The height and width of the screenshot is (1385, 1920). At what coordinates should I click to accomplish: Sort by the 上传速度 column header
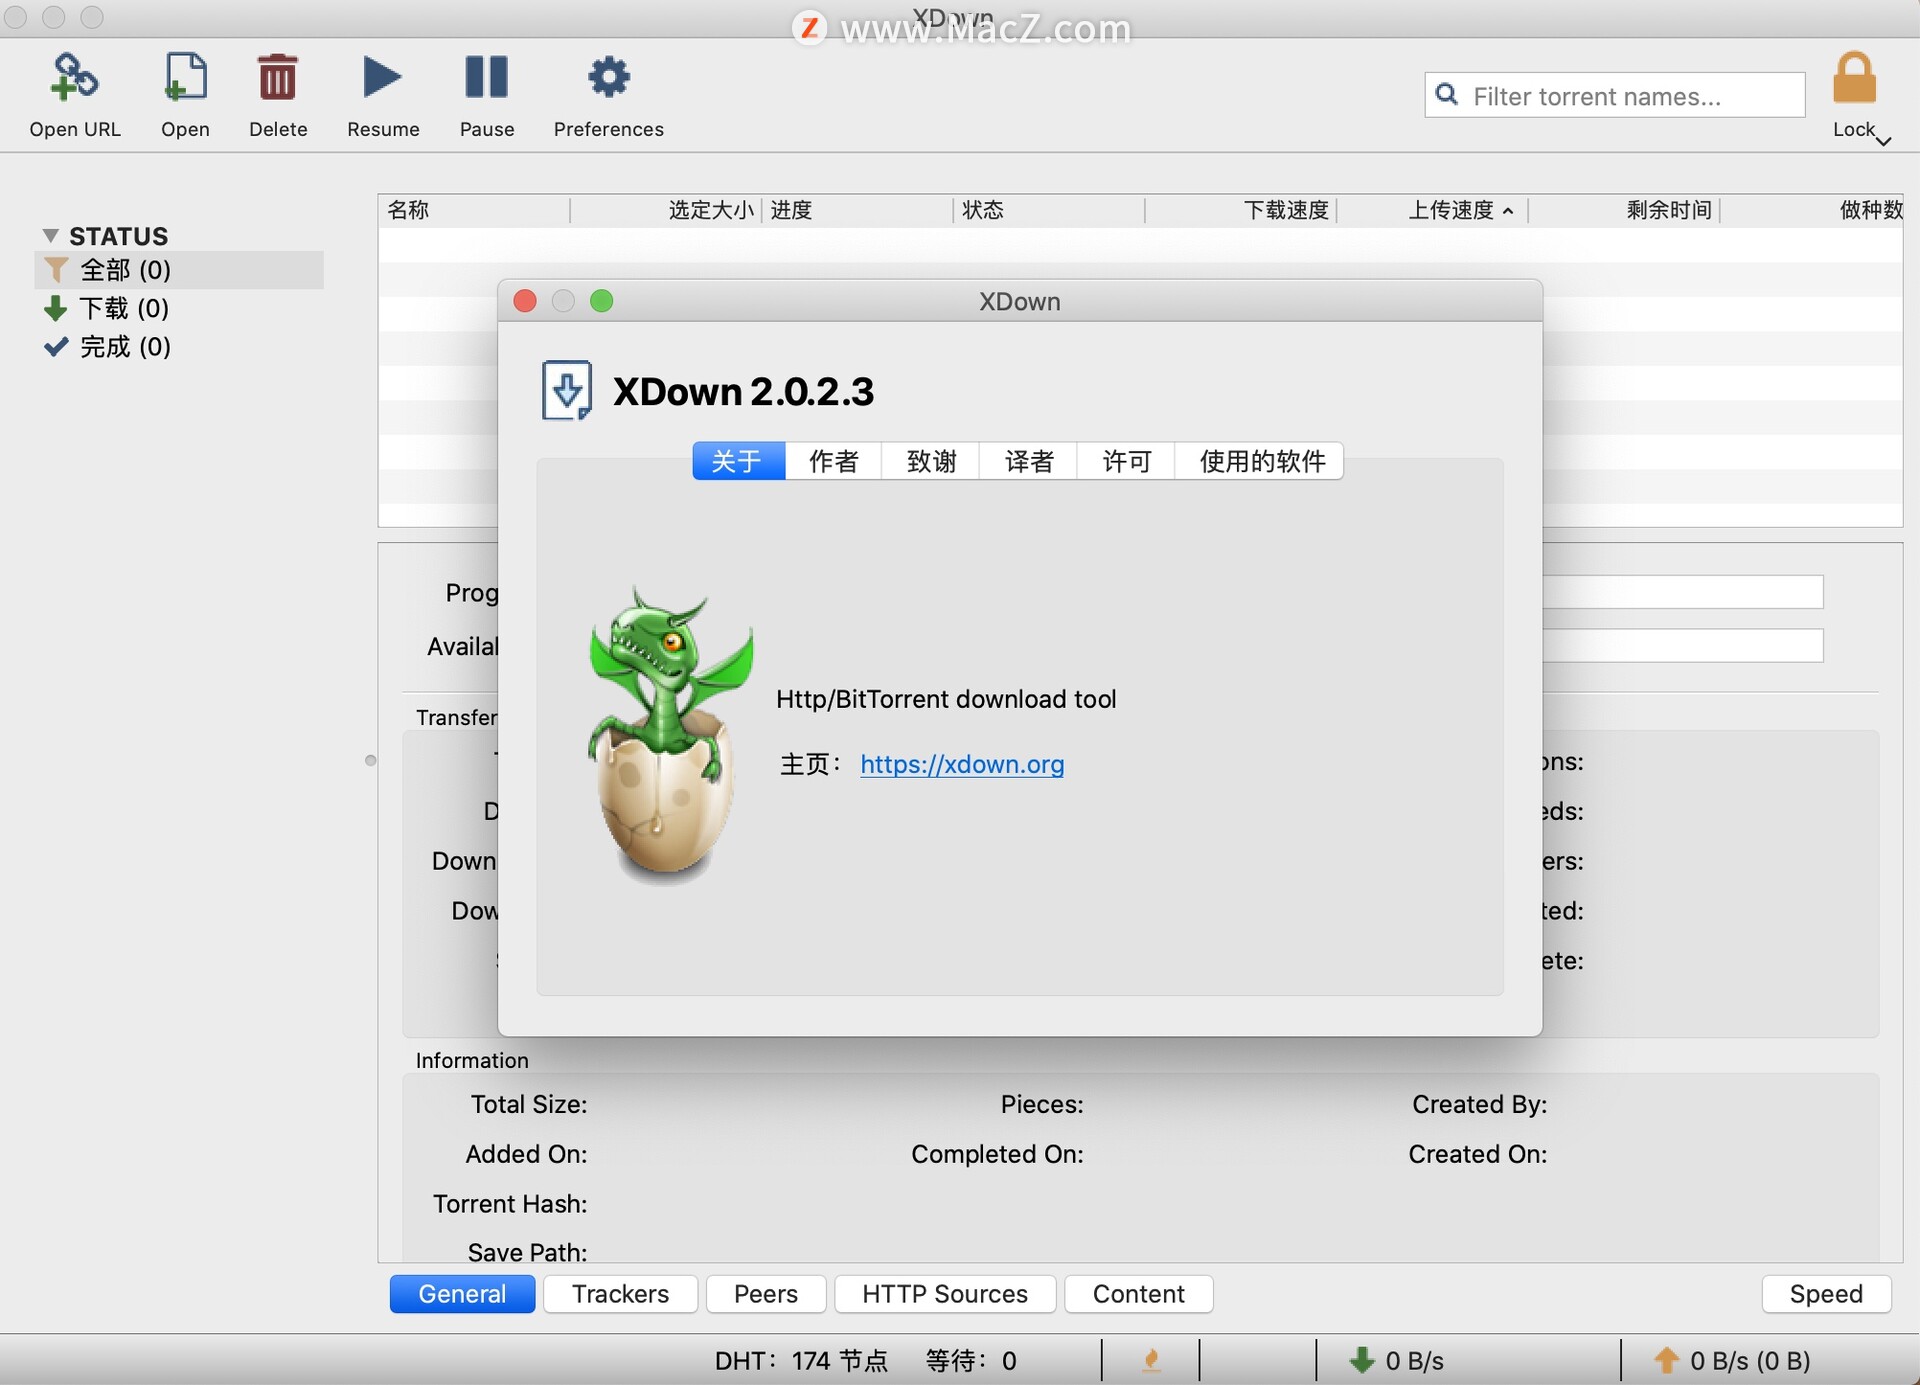(x=1433, y=210)
